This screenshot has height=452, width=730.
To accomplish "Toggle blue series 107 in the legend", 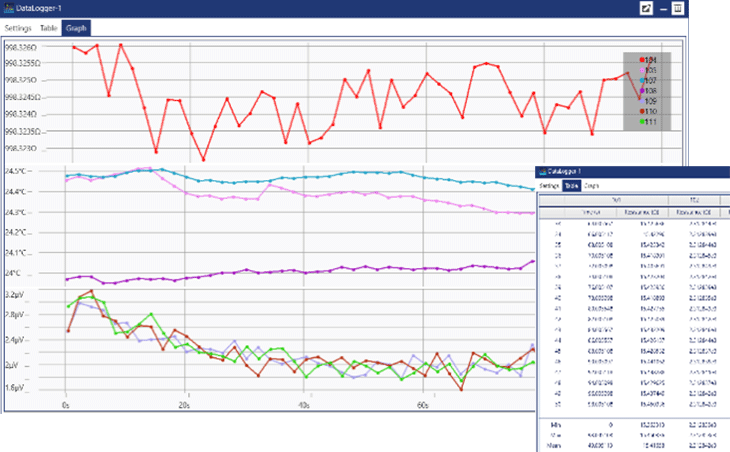I will [x=646, y=80].
